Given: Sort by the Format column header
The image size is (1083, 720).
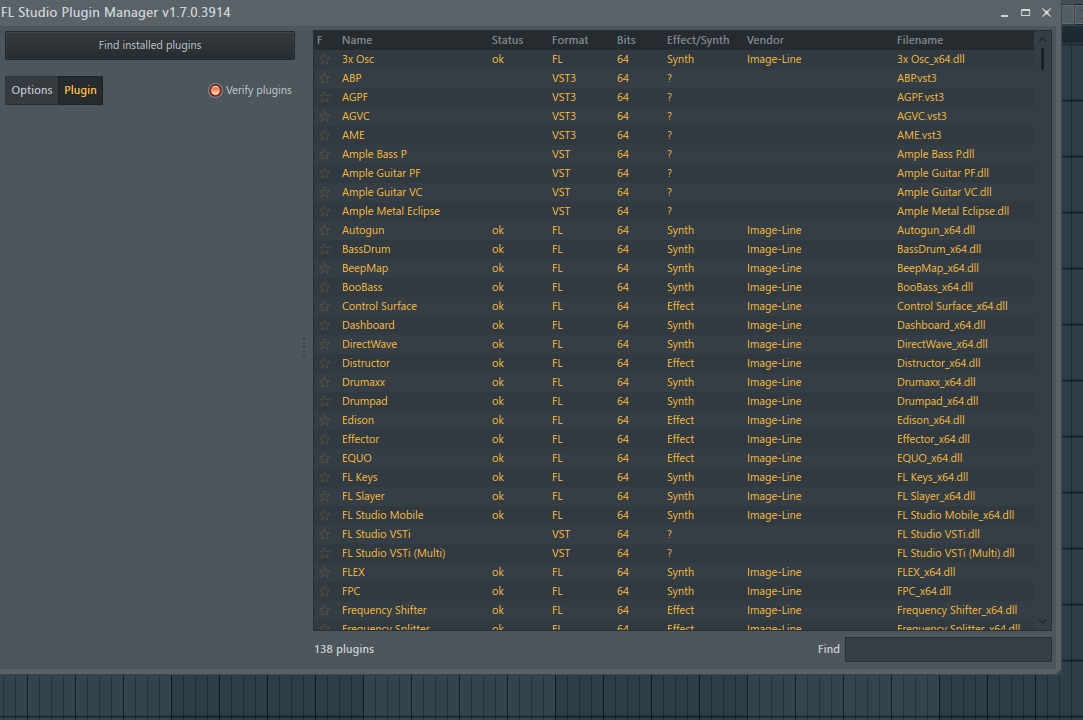Looking at the screenshot, I should coord(570,40).
